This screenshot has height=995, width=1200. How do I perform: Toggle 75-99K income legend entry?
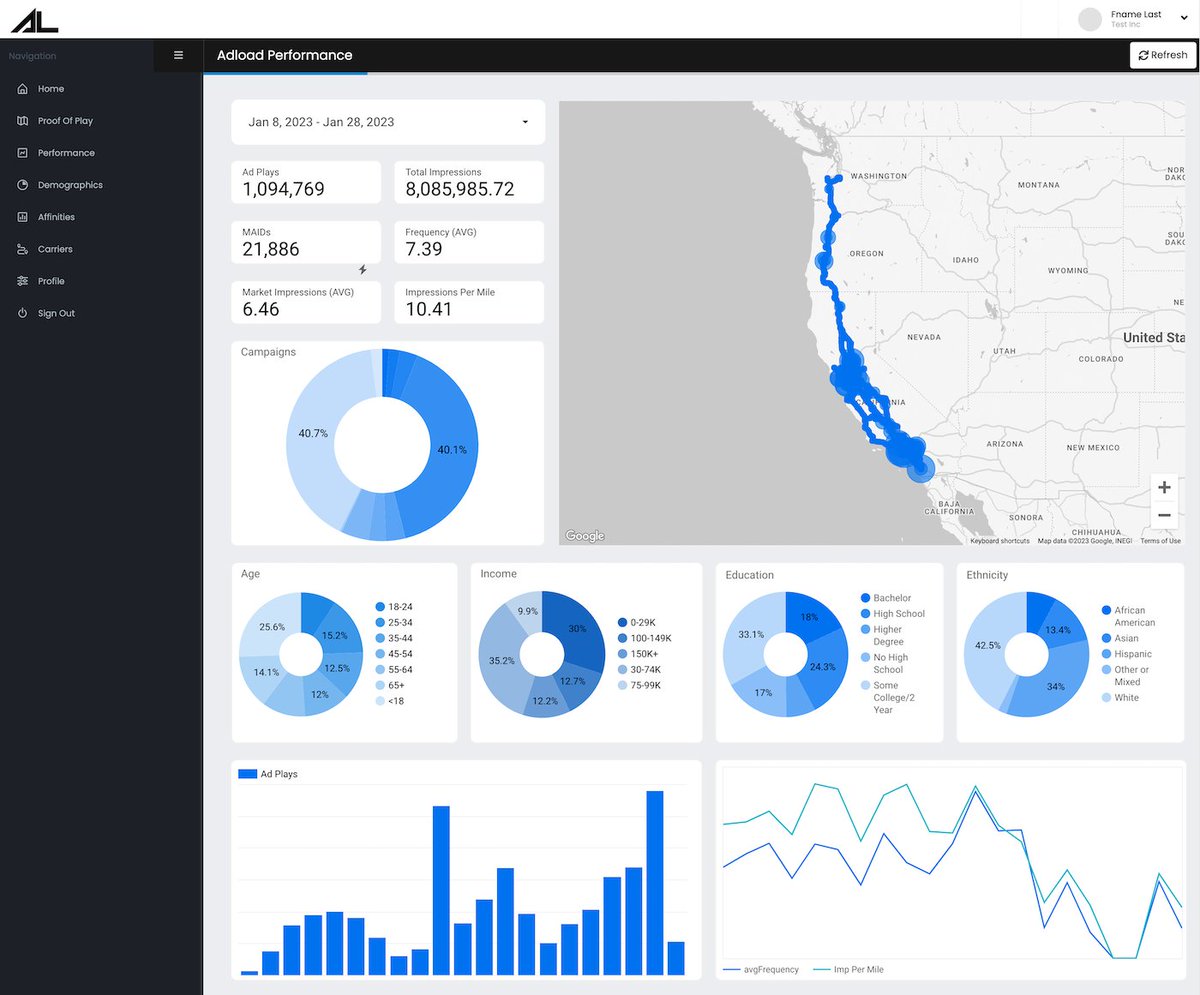[639, 685]
